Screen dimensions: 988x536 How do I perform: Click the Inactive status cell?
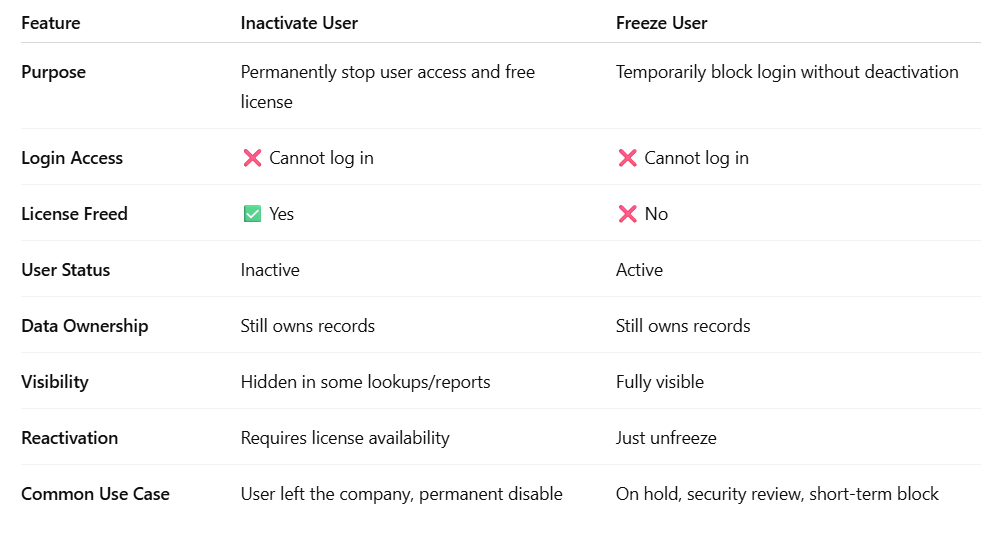tap(270, 270)
